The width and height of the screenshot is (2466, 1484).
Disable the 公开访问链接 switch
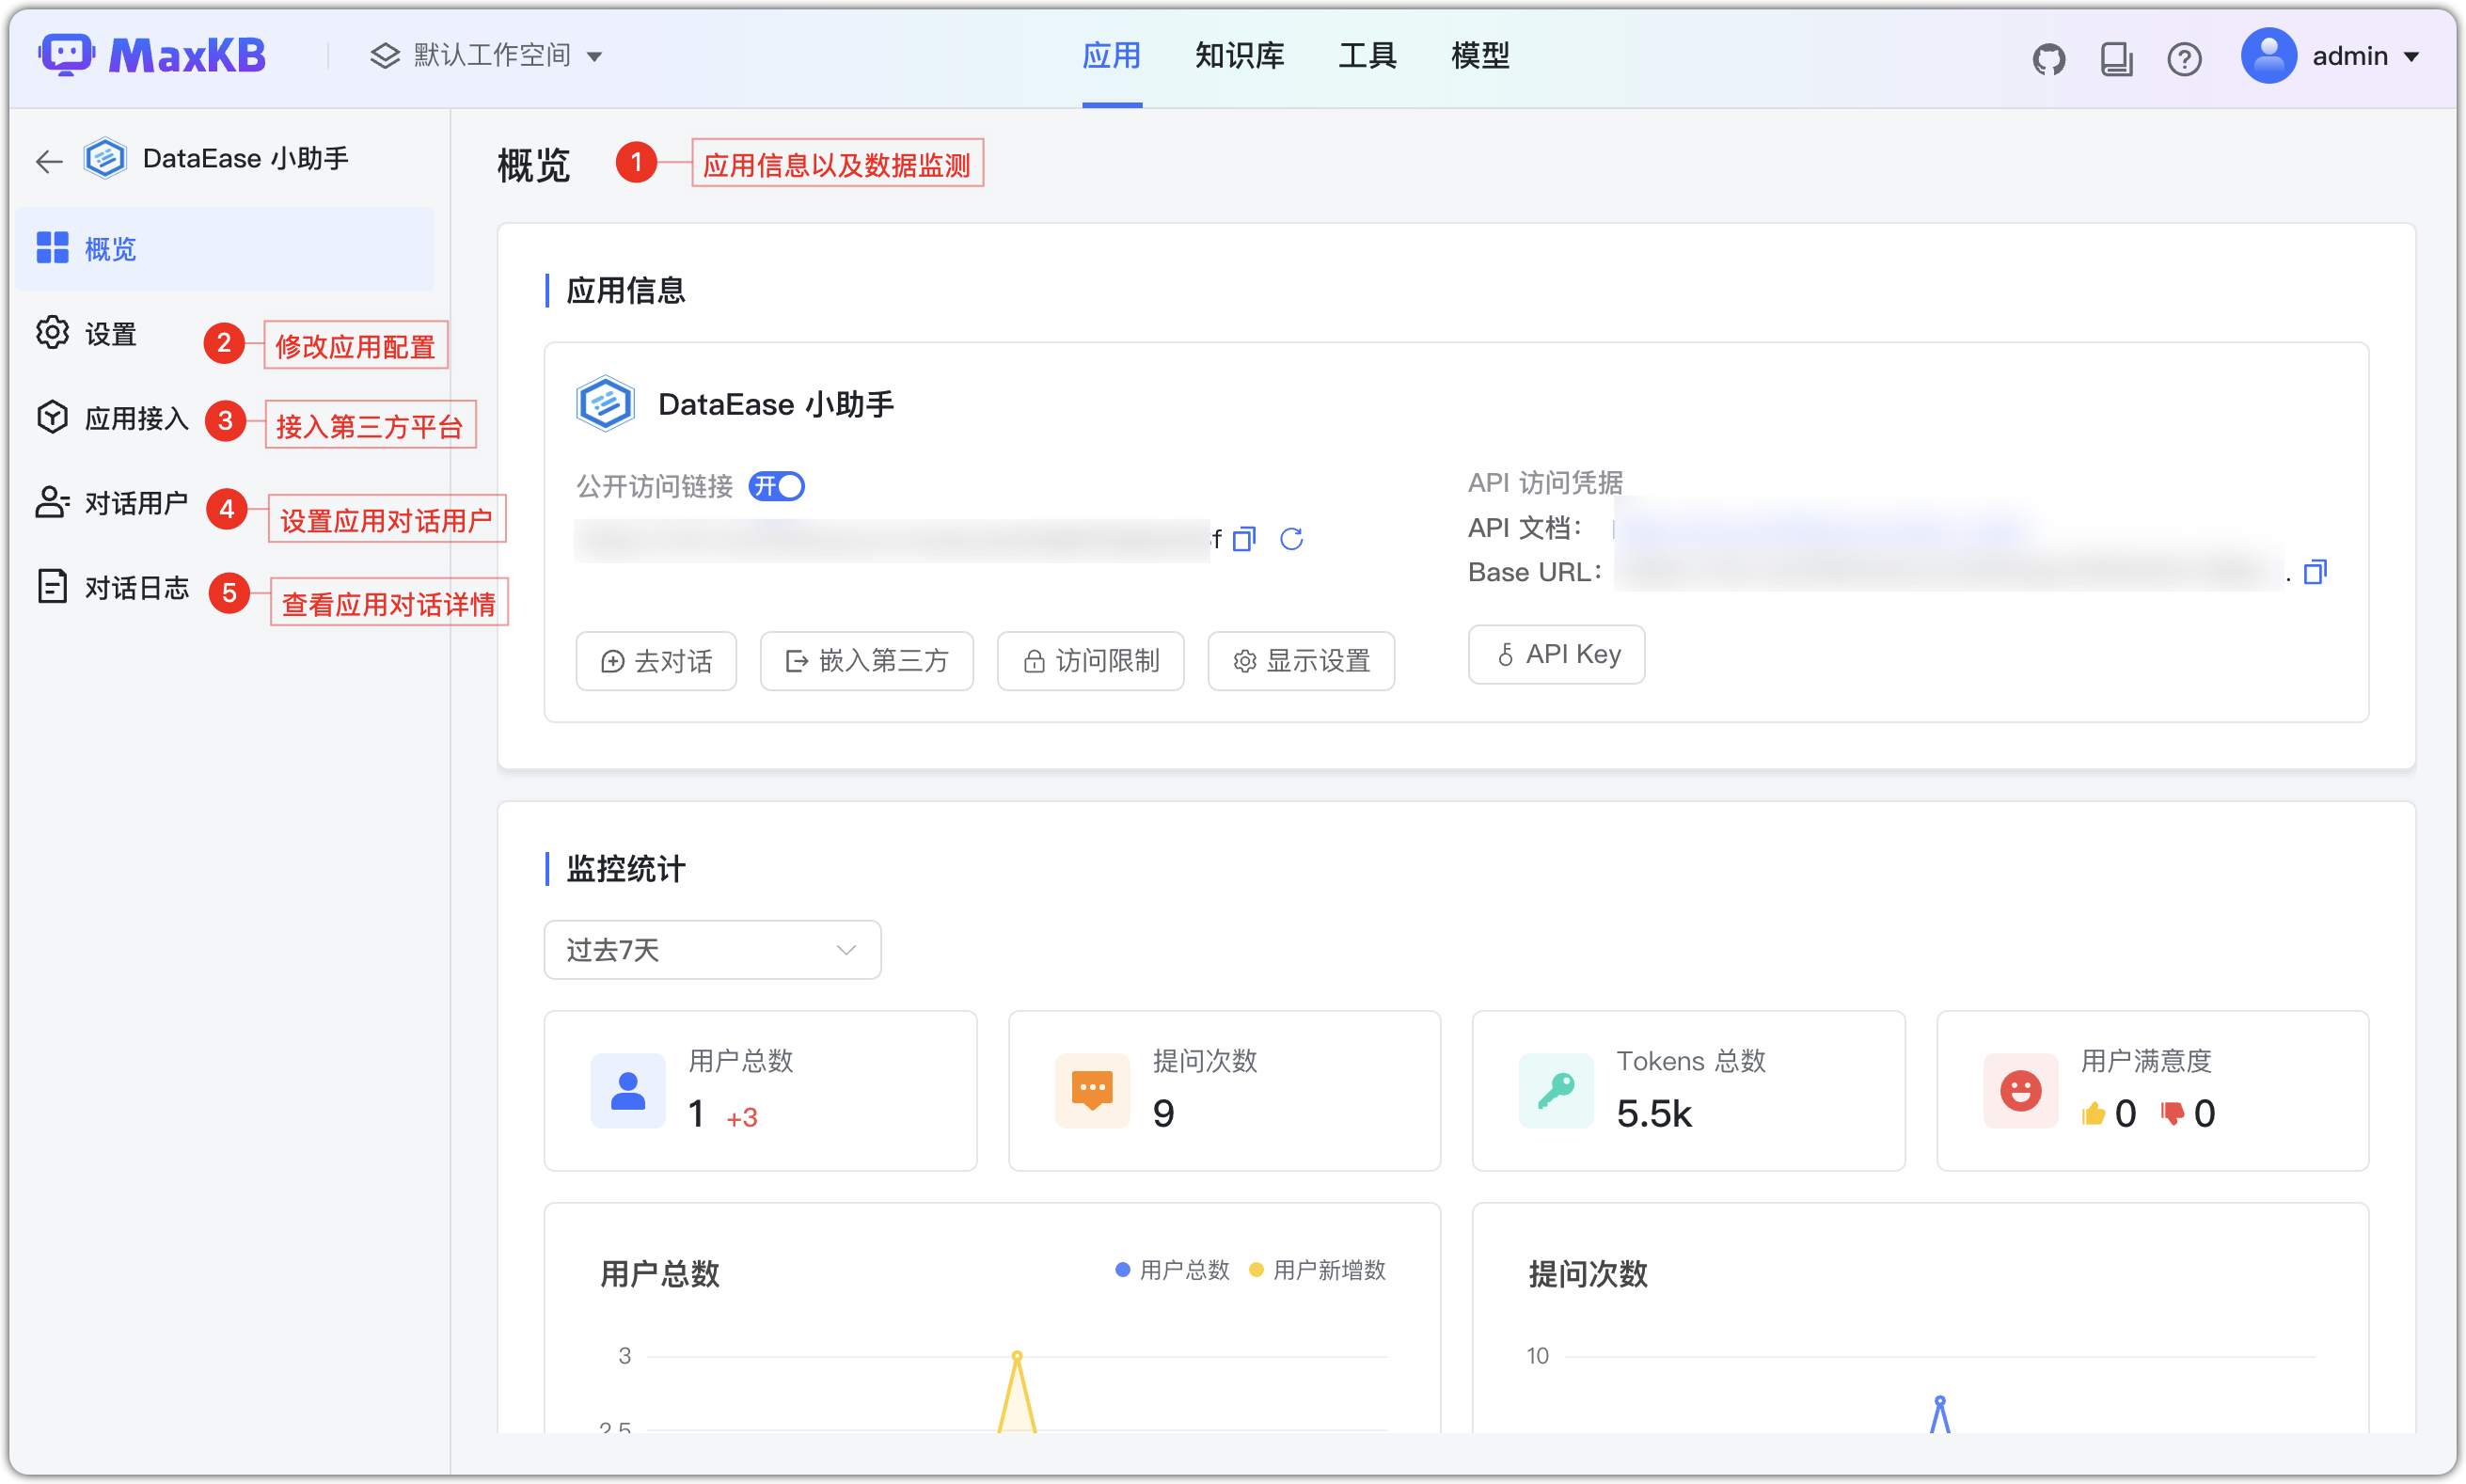click(x=776, y=487)
